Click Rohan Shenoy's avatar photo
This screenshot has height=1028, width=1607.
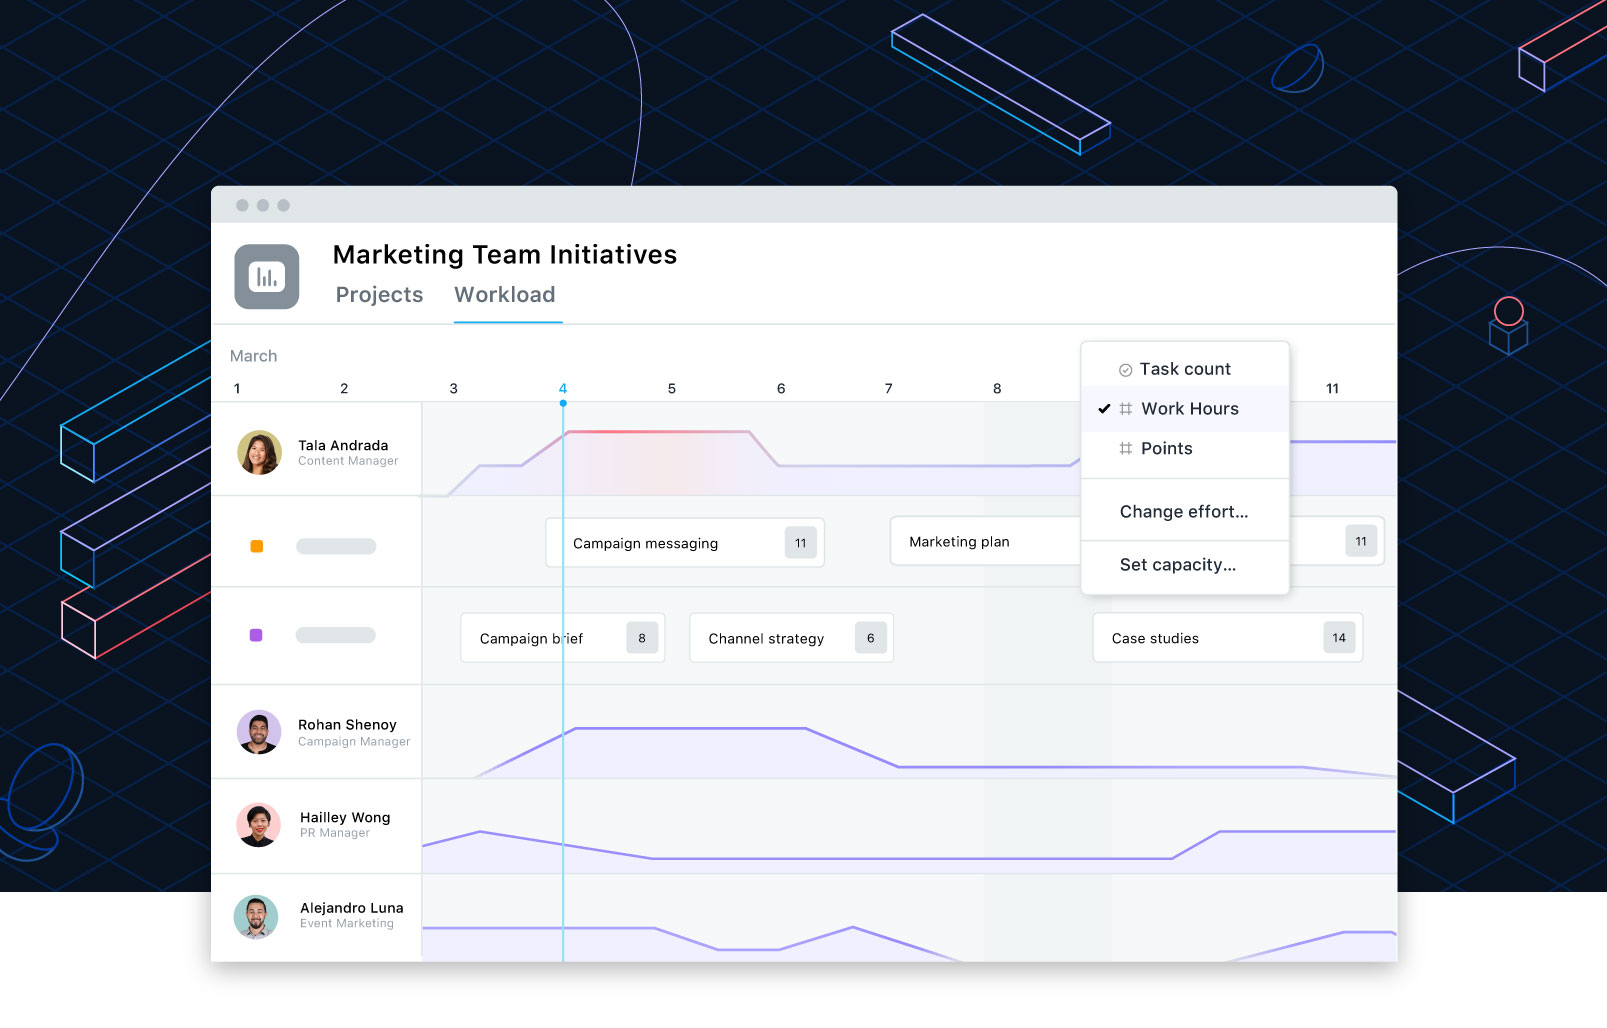coord(259,732)
